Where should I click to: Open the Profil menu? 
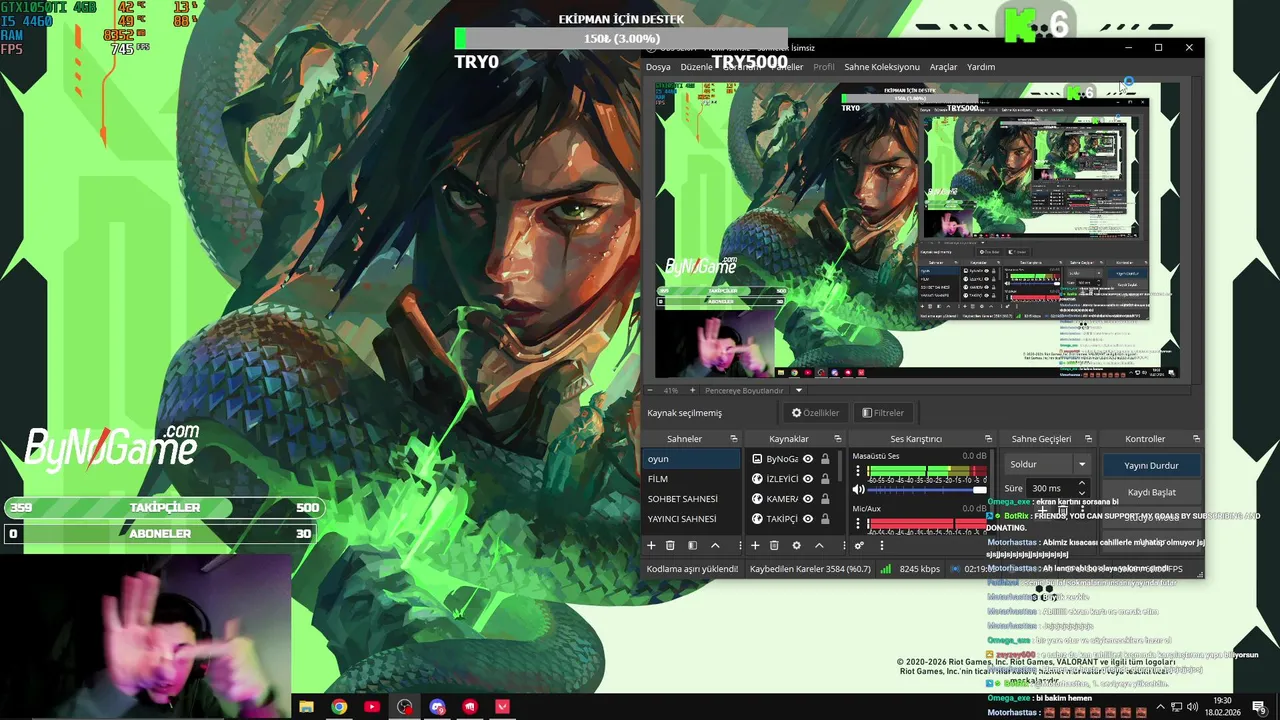point(824,67)
